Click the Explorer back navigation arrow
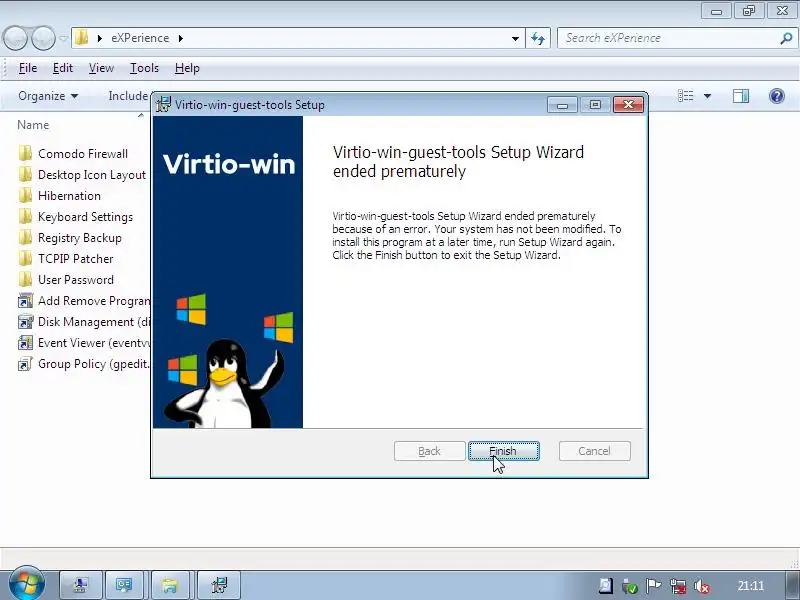This screenshot has width=800, height=600. [15, 38]
